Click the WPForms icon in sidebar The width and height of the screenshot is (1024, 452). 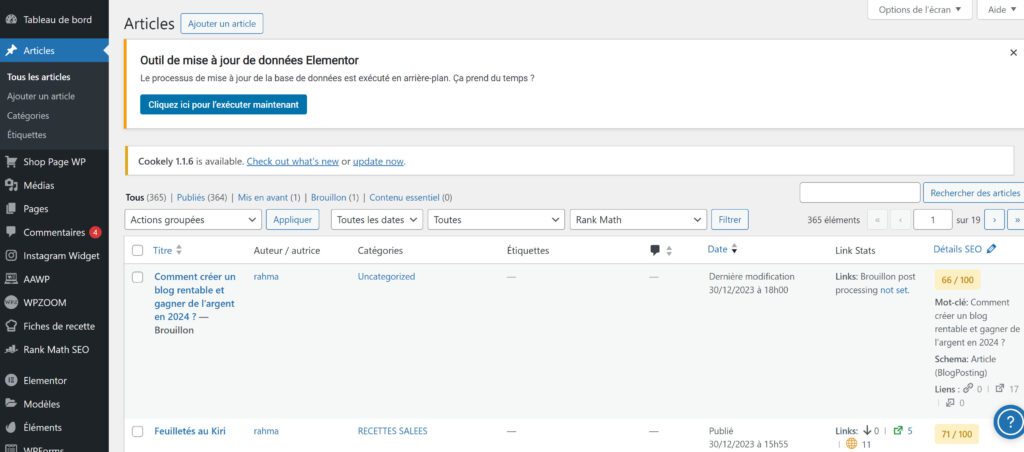10,448
